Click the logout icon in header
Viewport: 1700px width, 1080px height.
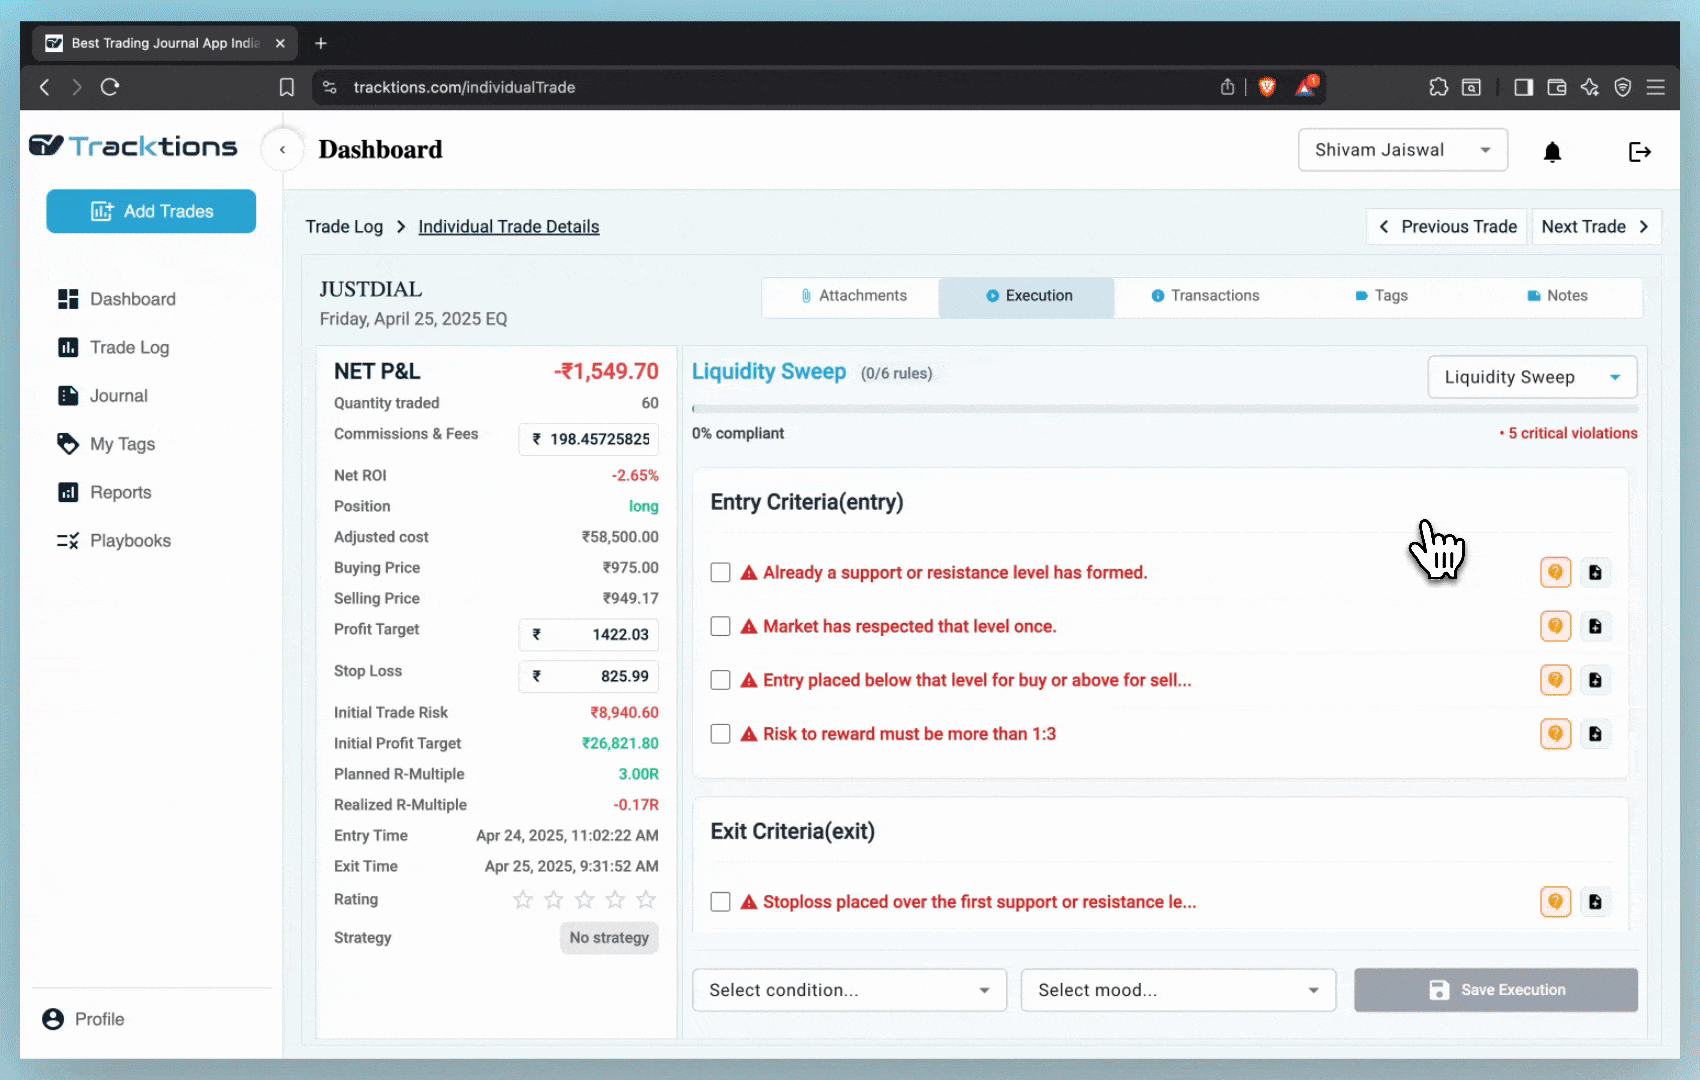[1639, 152]
